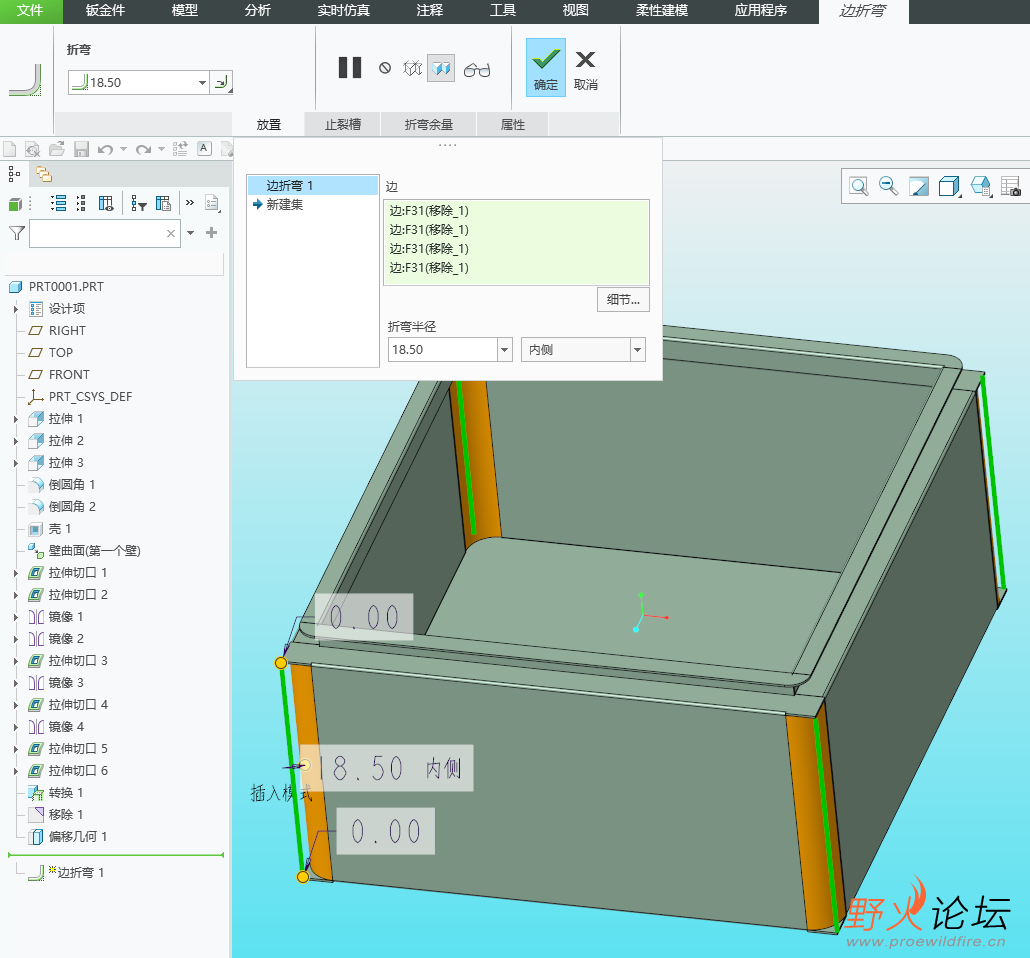Toggle the attached preview mode icon
This screenshot has width=1030, height=958.
pos(441,68)
